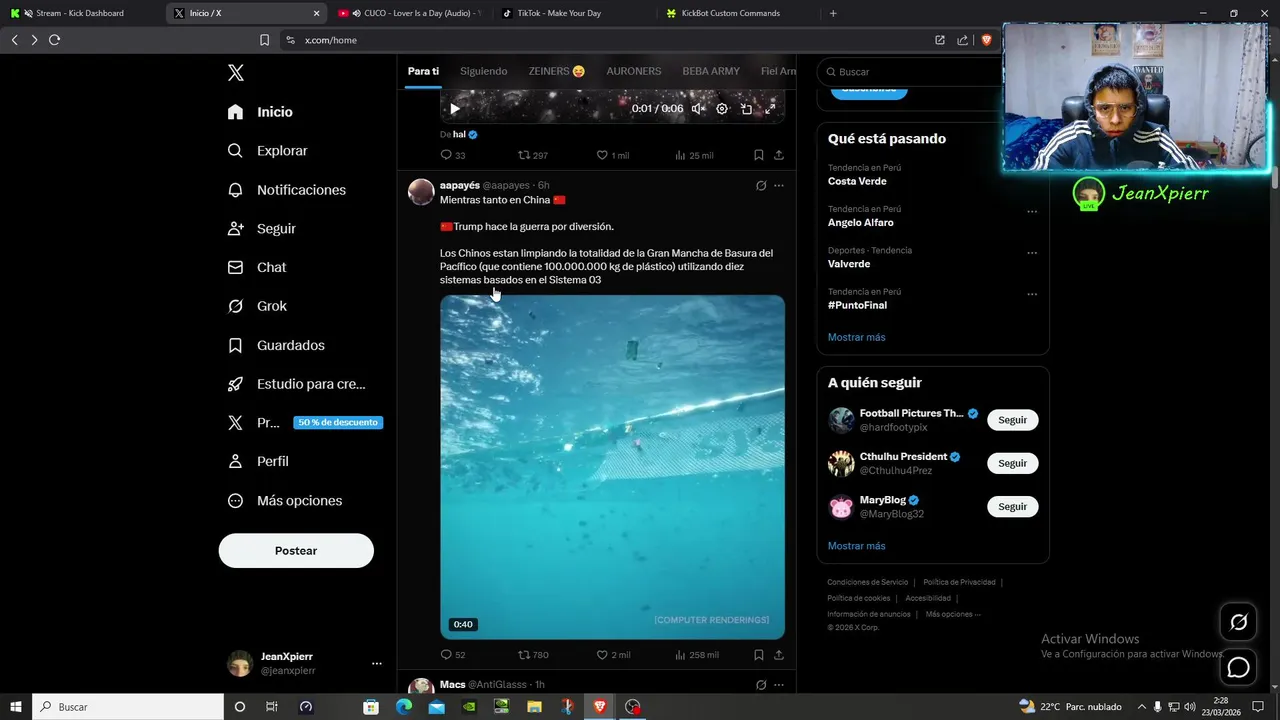The height and width of the screenshot is (720, 1280).
Task: View analytics showing 25 mil views
Action: (x=694, y=155)
